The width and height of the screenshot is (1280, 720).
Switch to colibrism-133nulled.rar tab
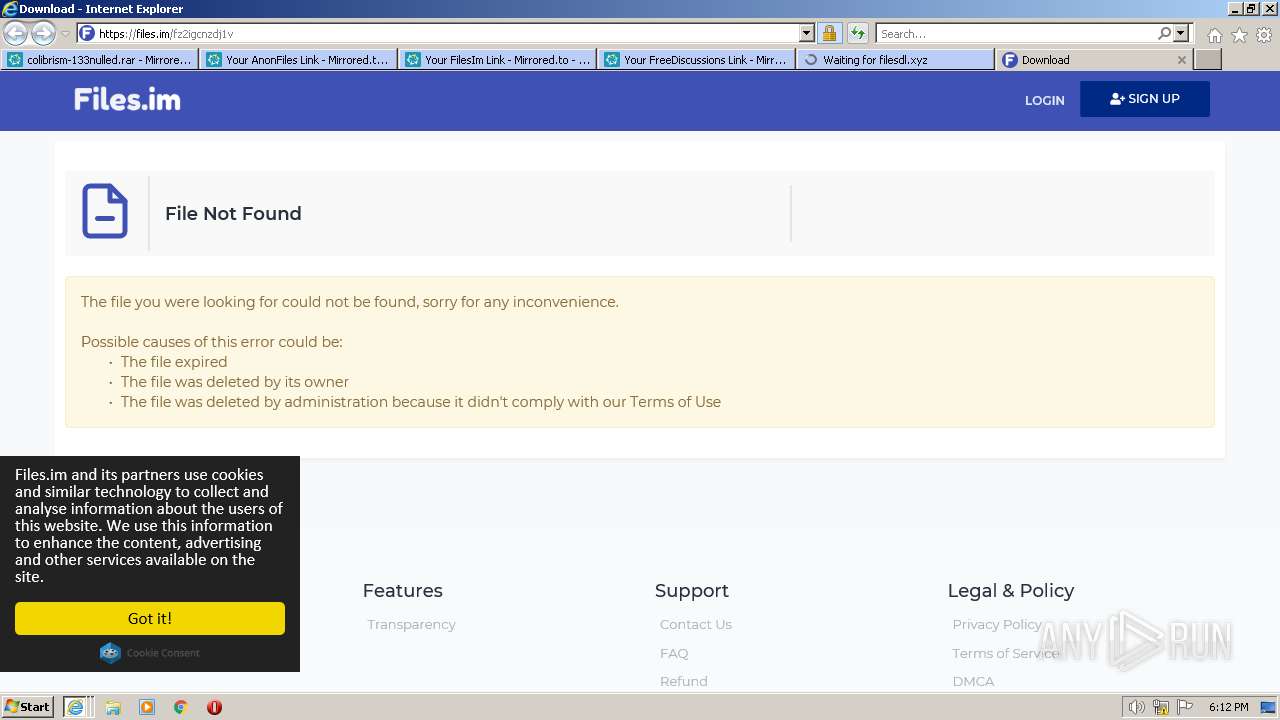pos(100,60)
